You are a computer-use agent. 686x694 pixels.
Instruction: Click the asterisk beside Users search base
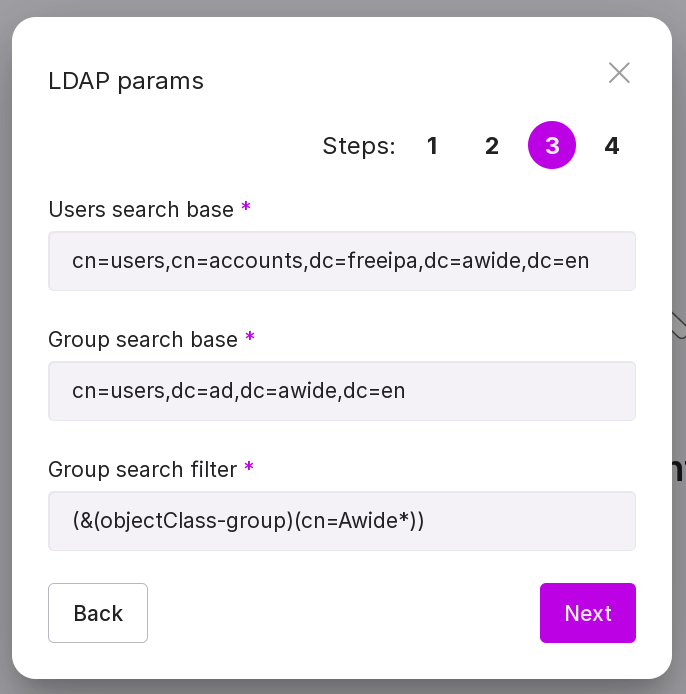click(x=246, y=208)
